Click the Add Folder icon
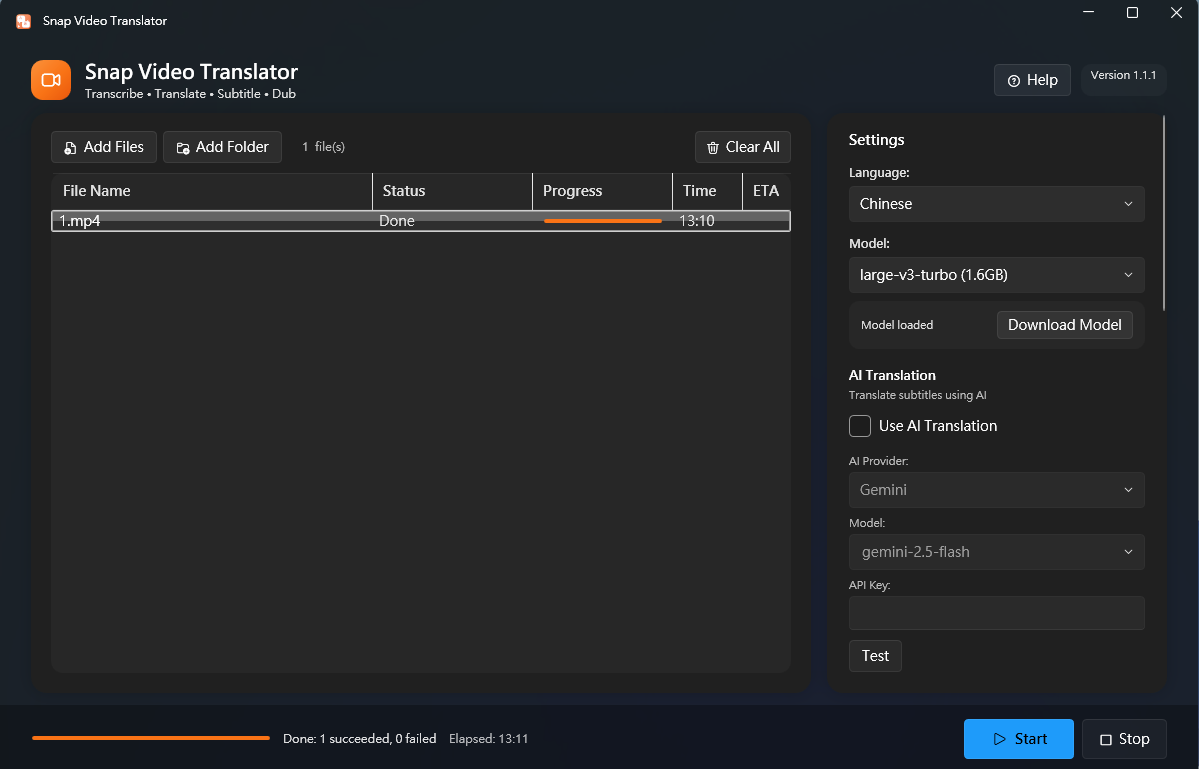 click(x=183, y=148)
